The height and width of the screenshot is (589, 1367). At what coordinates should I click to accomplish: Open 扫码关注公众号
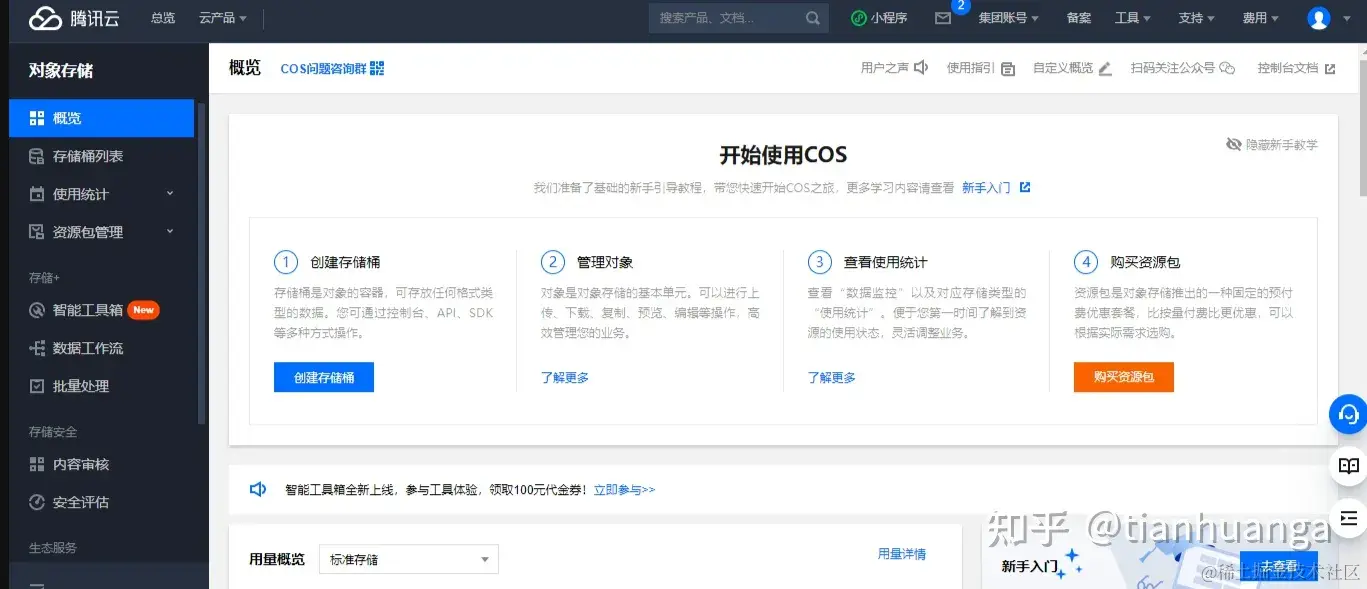coord(1183,68)
